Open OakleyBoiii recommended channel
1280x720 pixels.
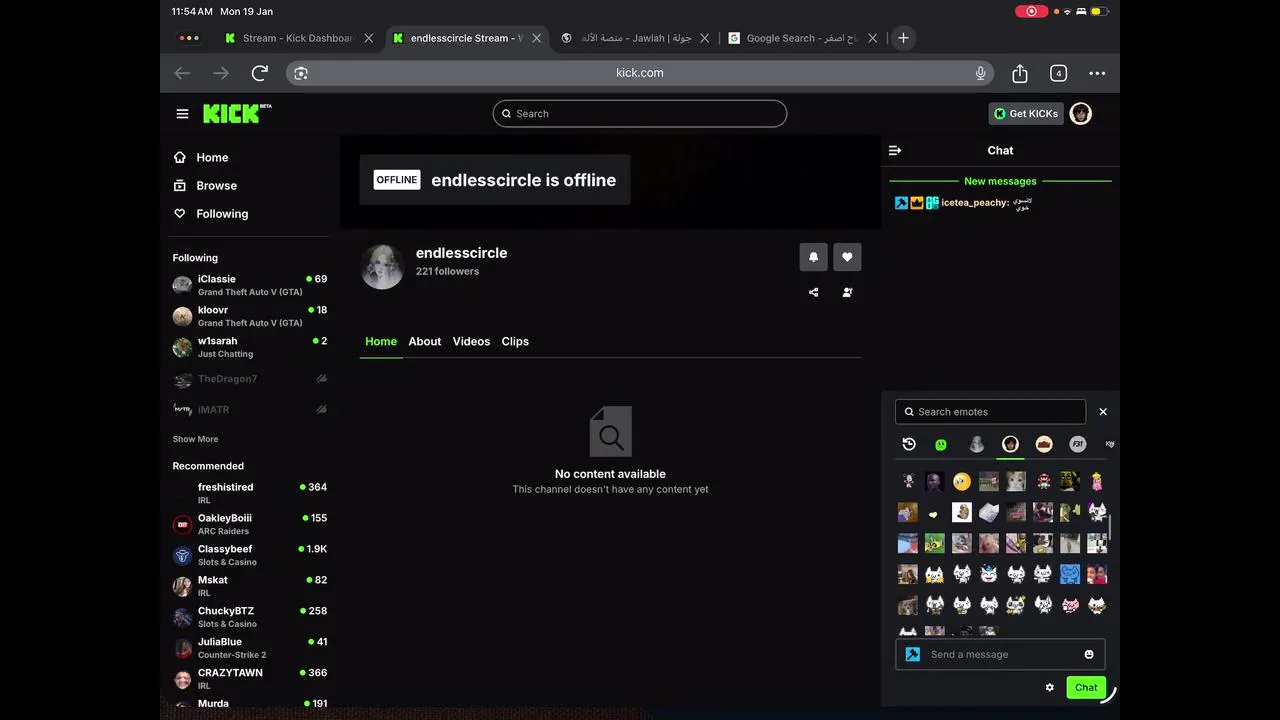(249, 524)
